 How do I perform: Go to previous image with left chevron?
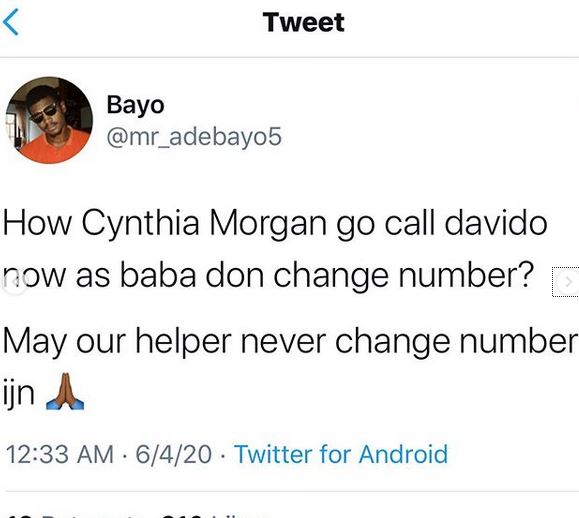click(x=14, y=282)
